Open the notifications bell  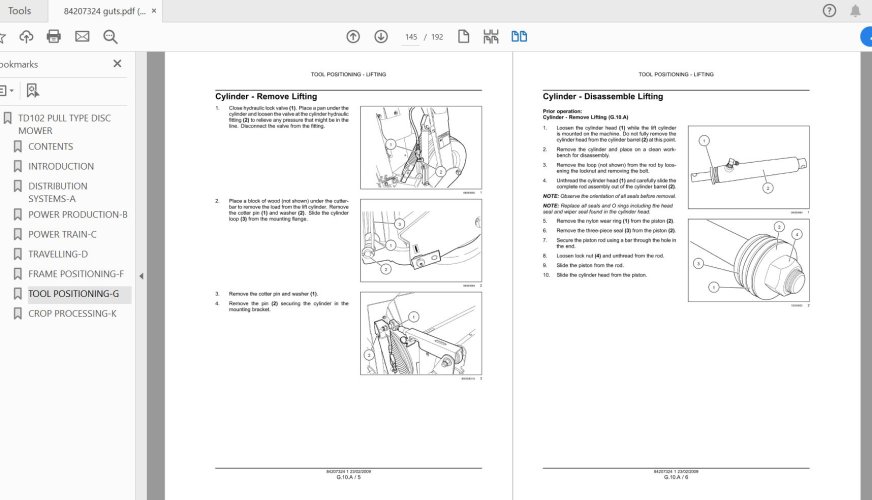click(x=855, y=11)
